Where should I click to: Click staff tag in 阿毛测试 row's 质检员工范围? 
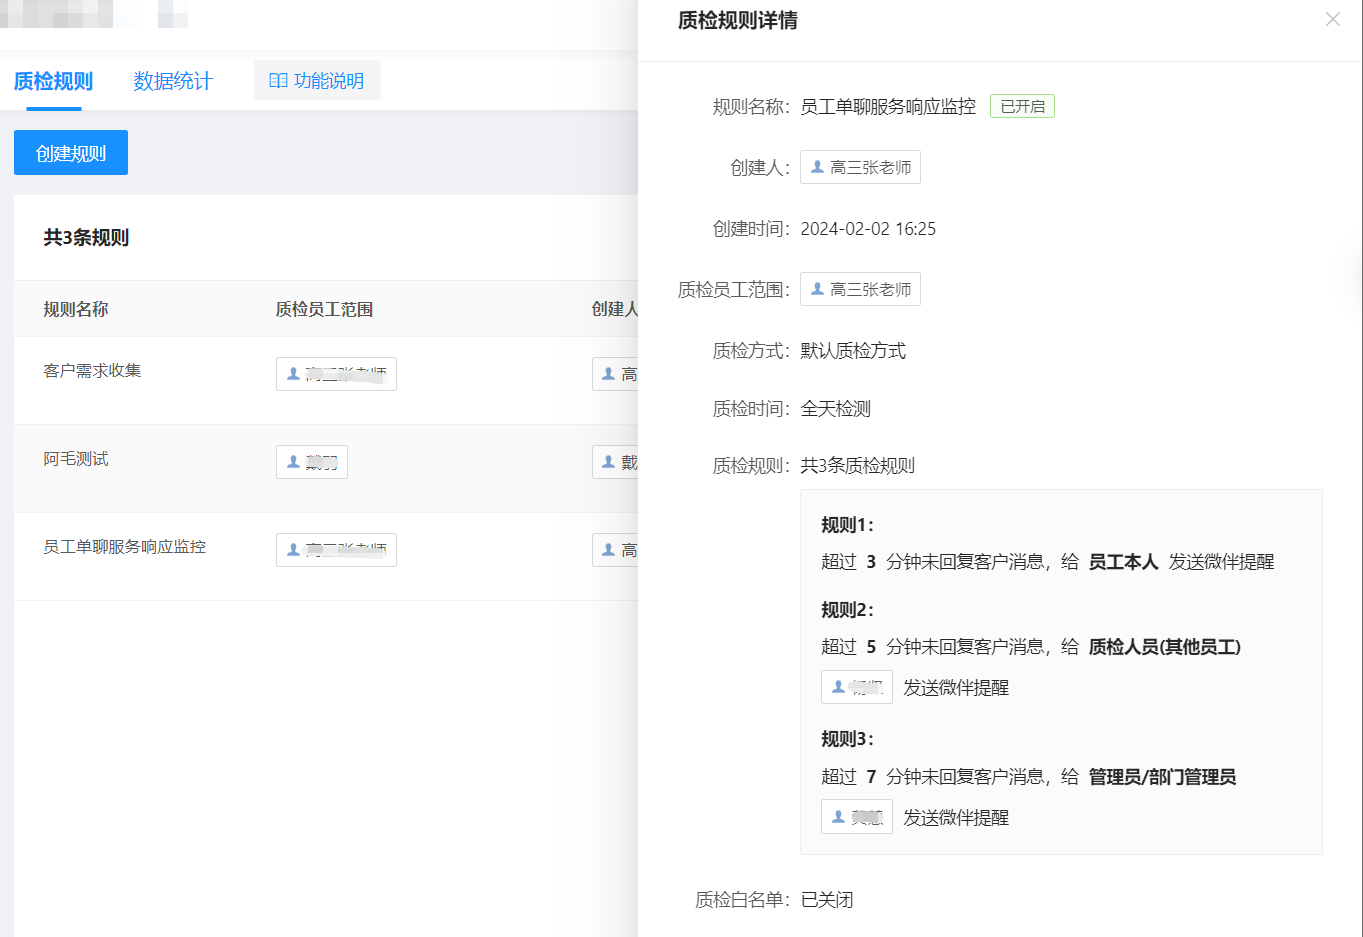(x=312, y=462)
